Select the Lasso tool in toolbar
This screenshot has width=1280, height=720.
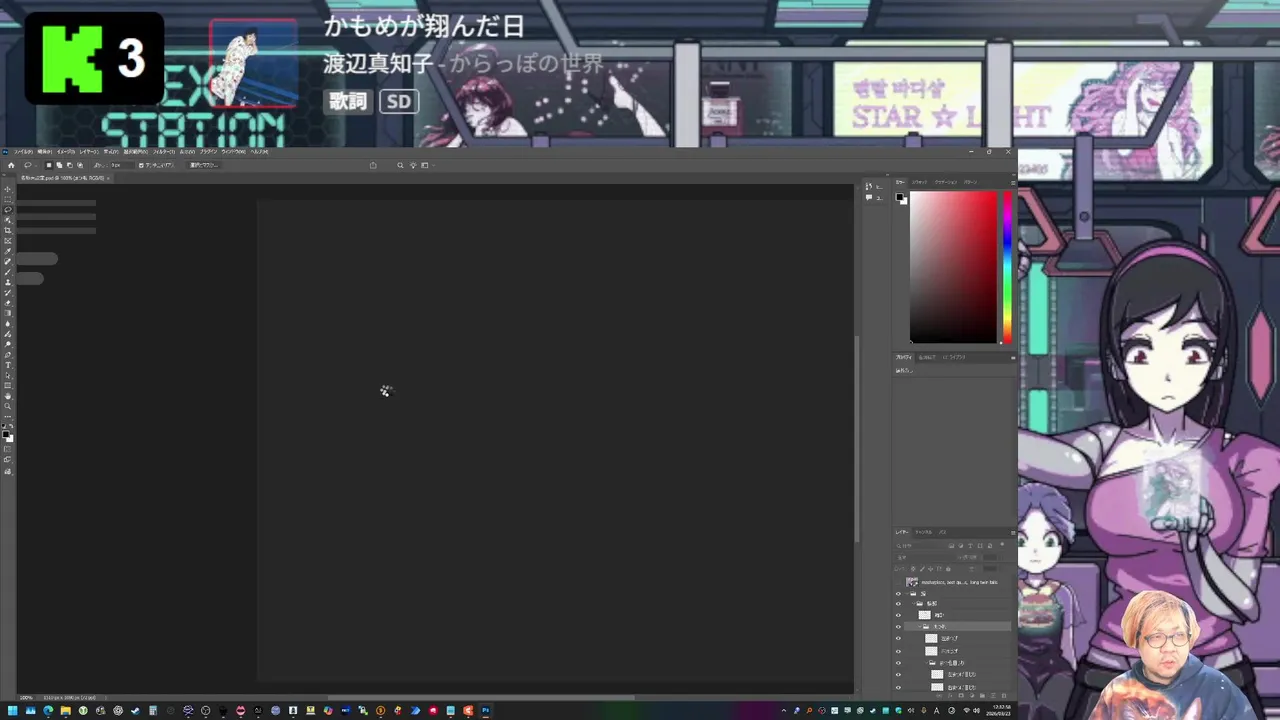click(8, 209)
